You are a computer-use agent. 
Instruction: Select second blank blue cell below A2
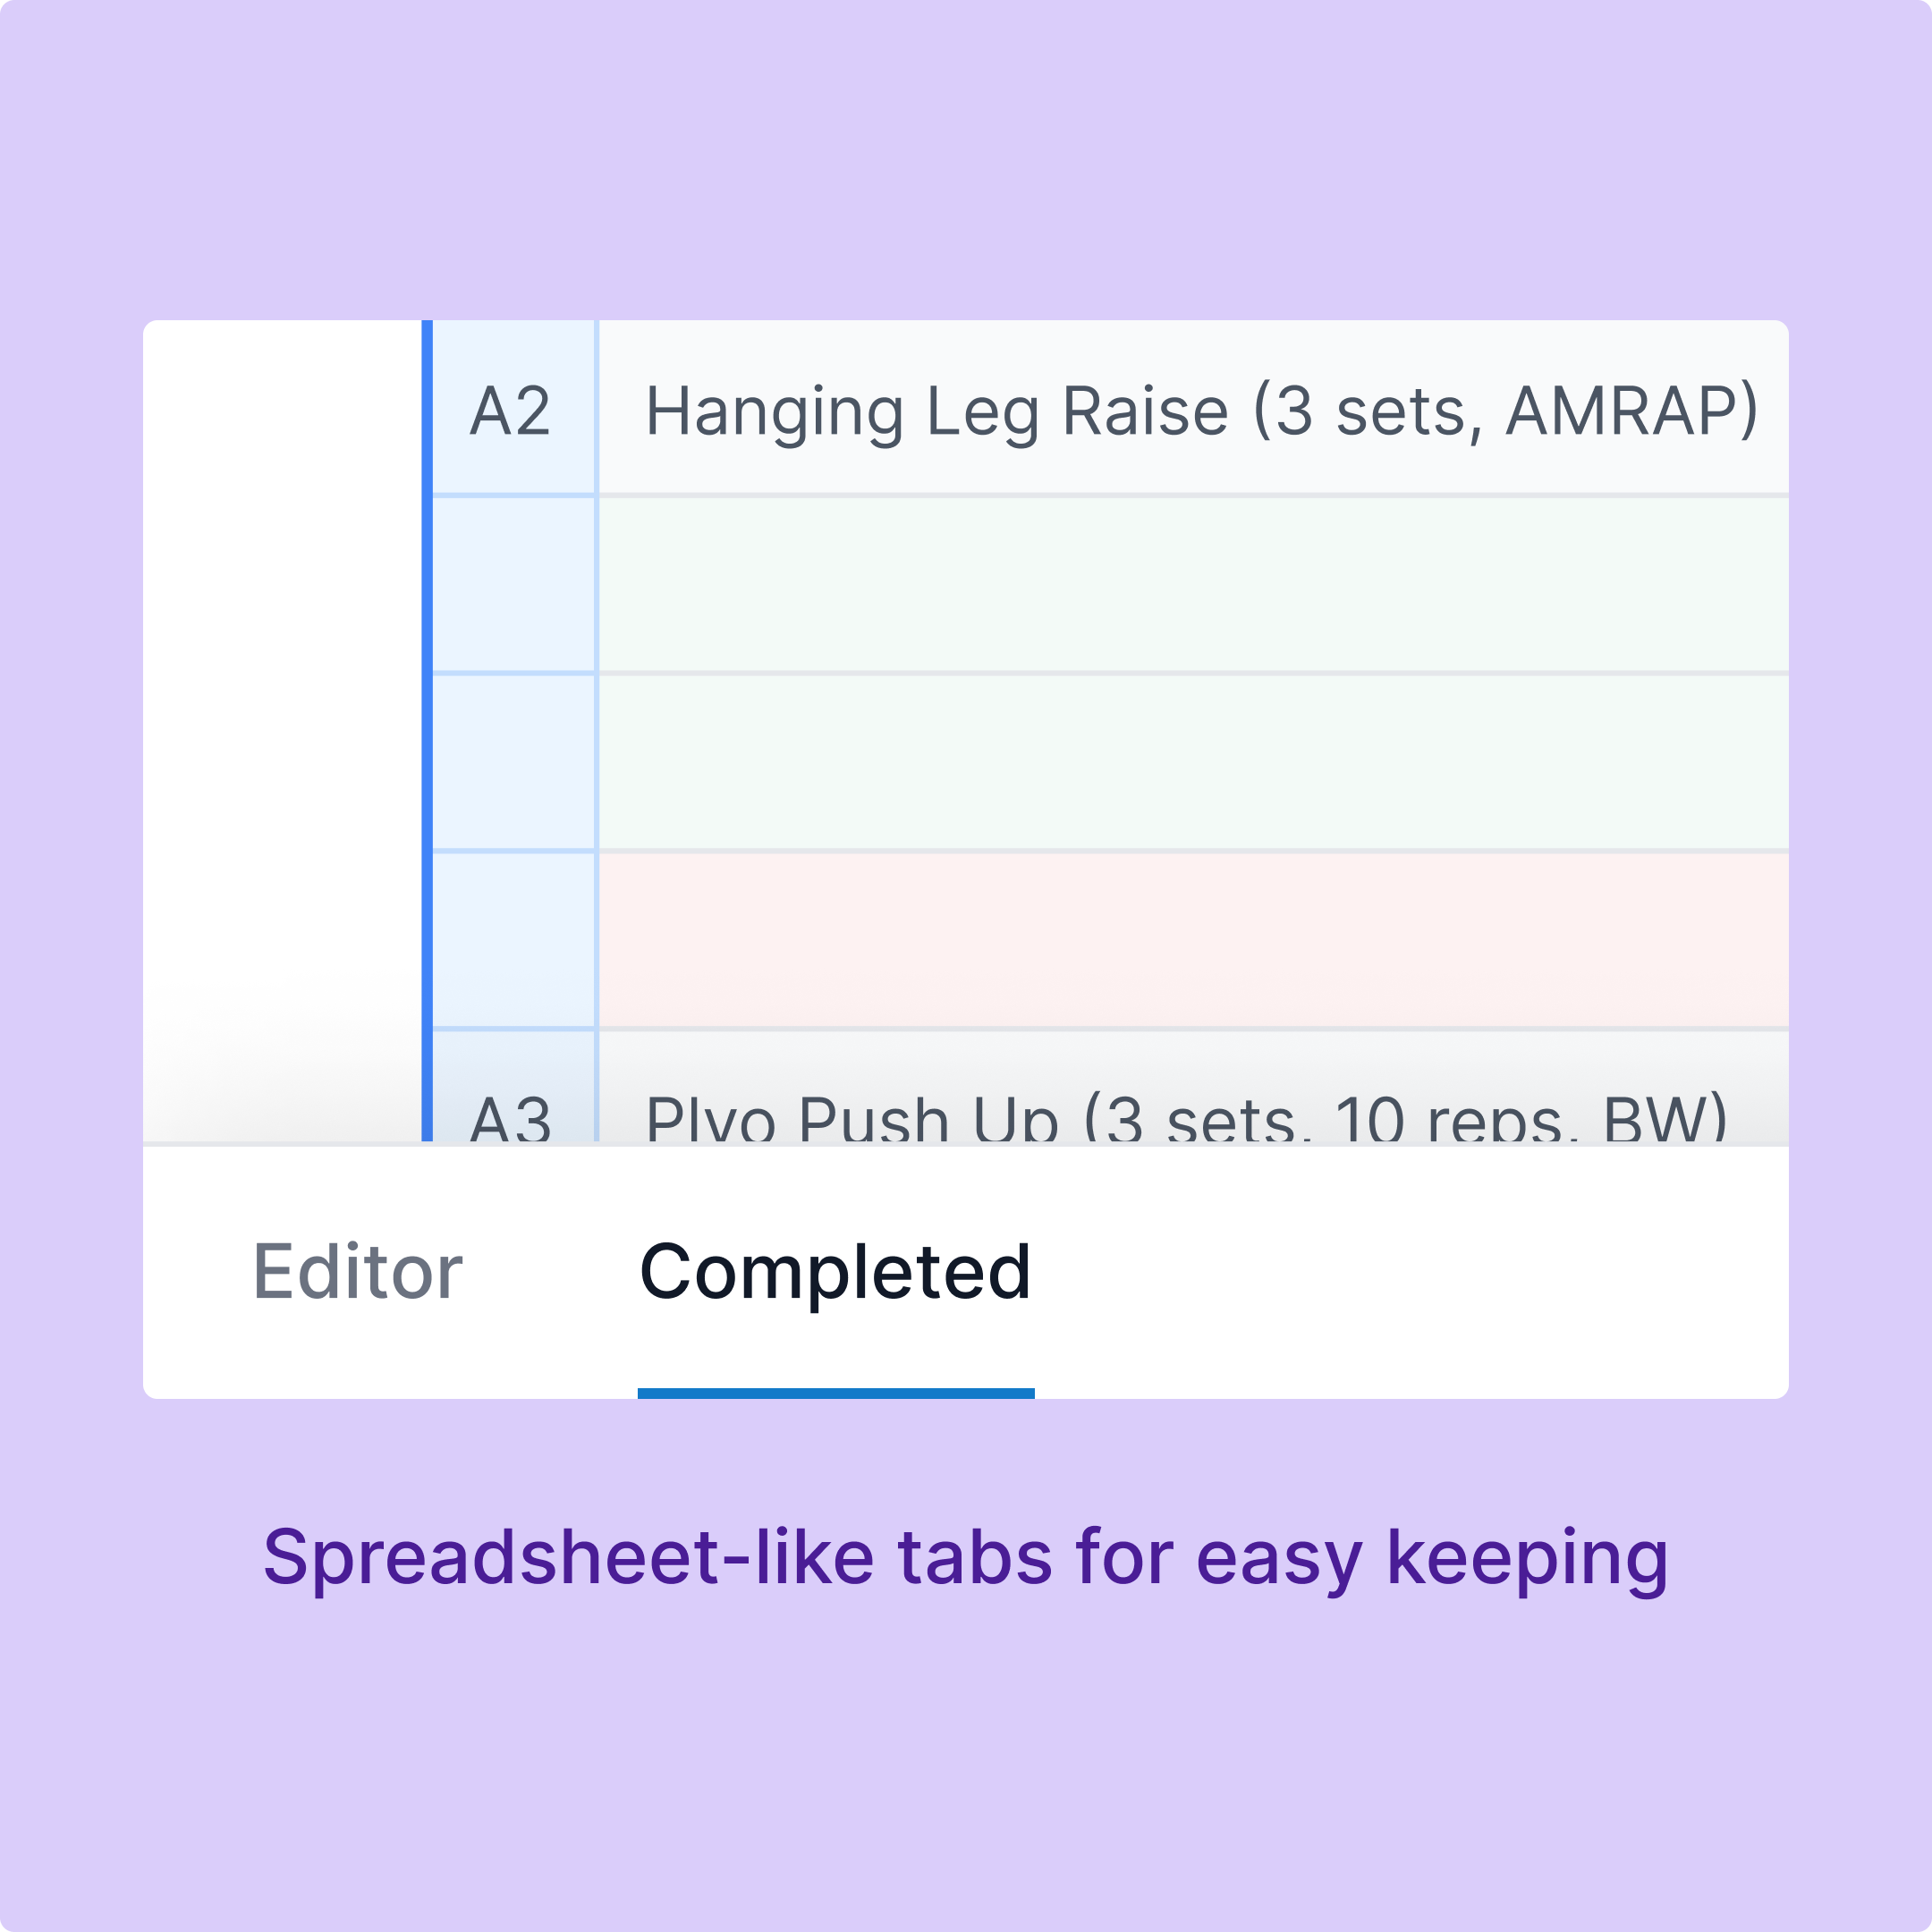click(513, 762)
